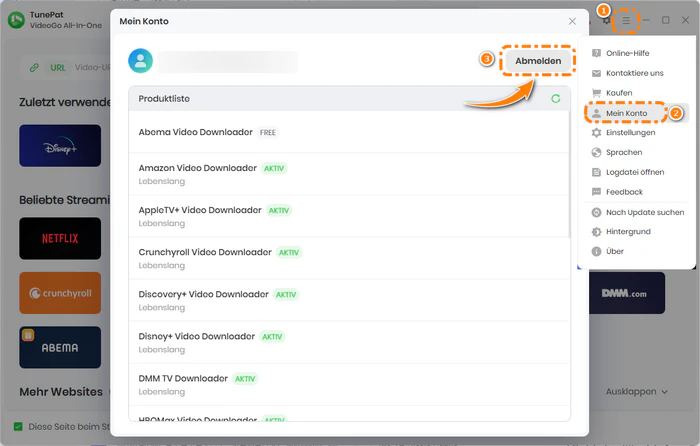This screenshot has width=700, height=446.
Task: Open the DMM.com tile
Action: click(627, 293)
